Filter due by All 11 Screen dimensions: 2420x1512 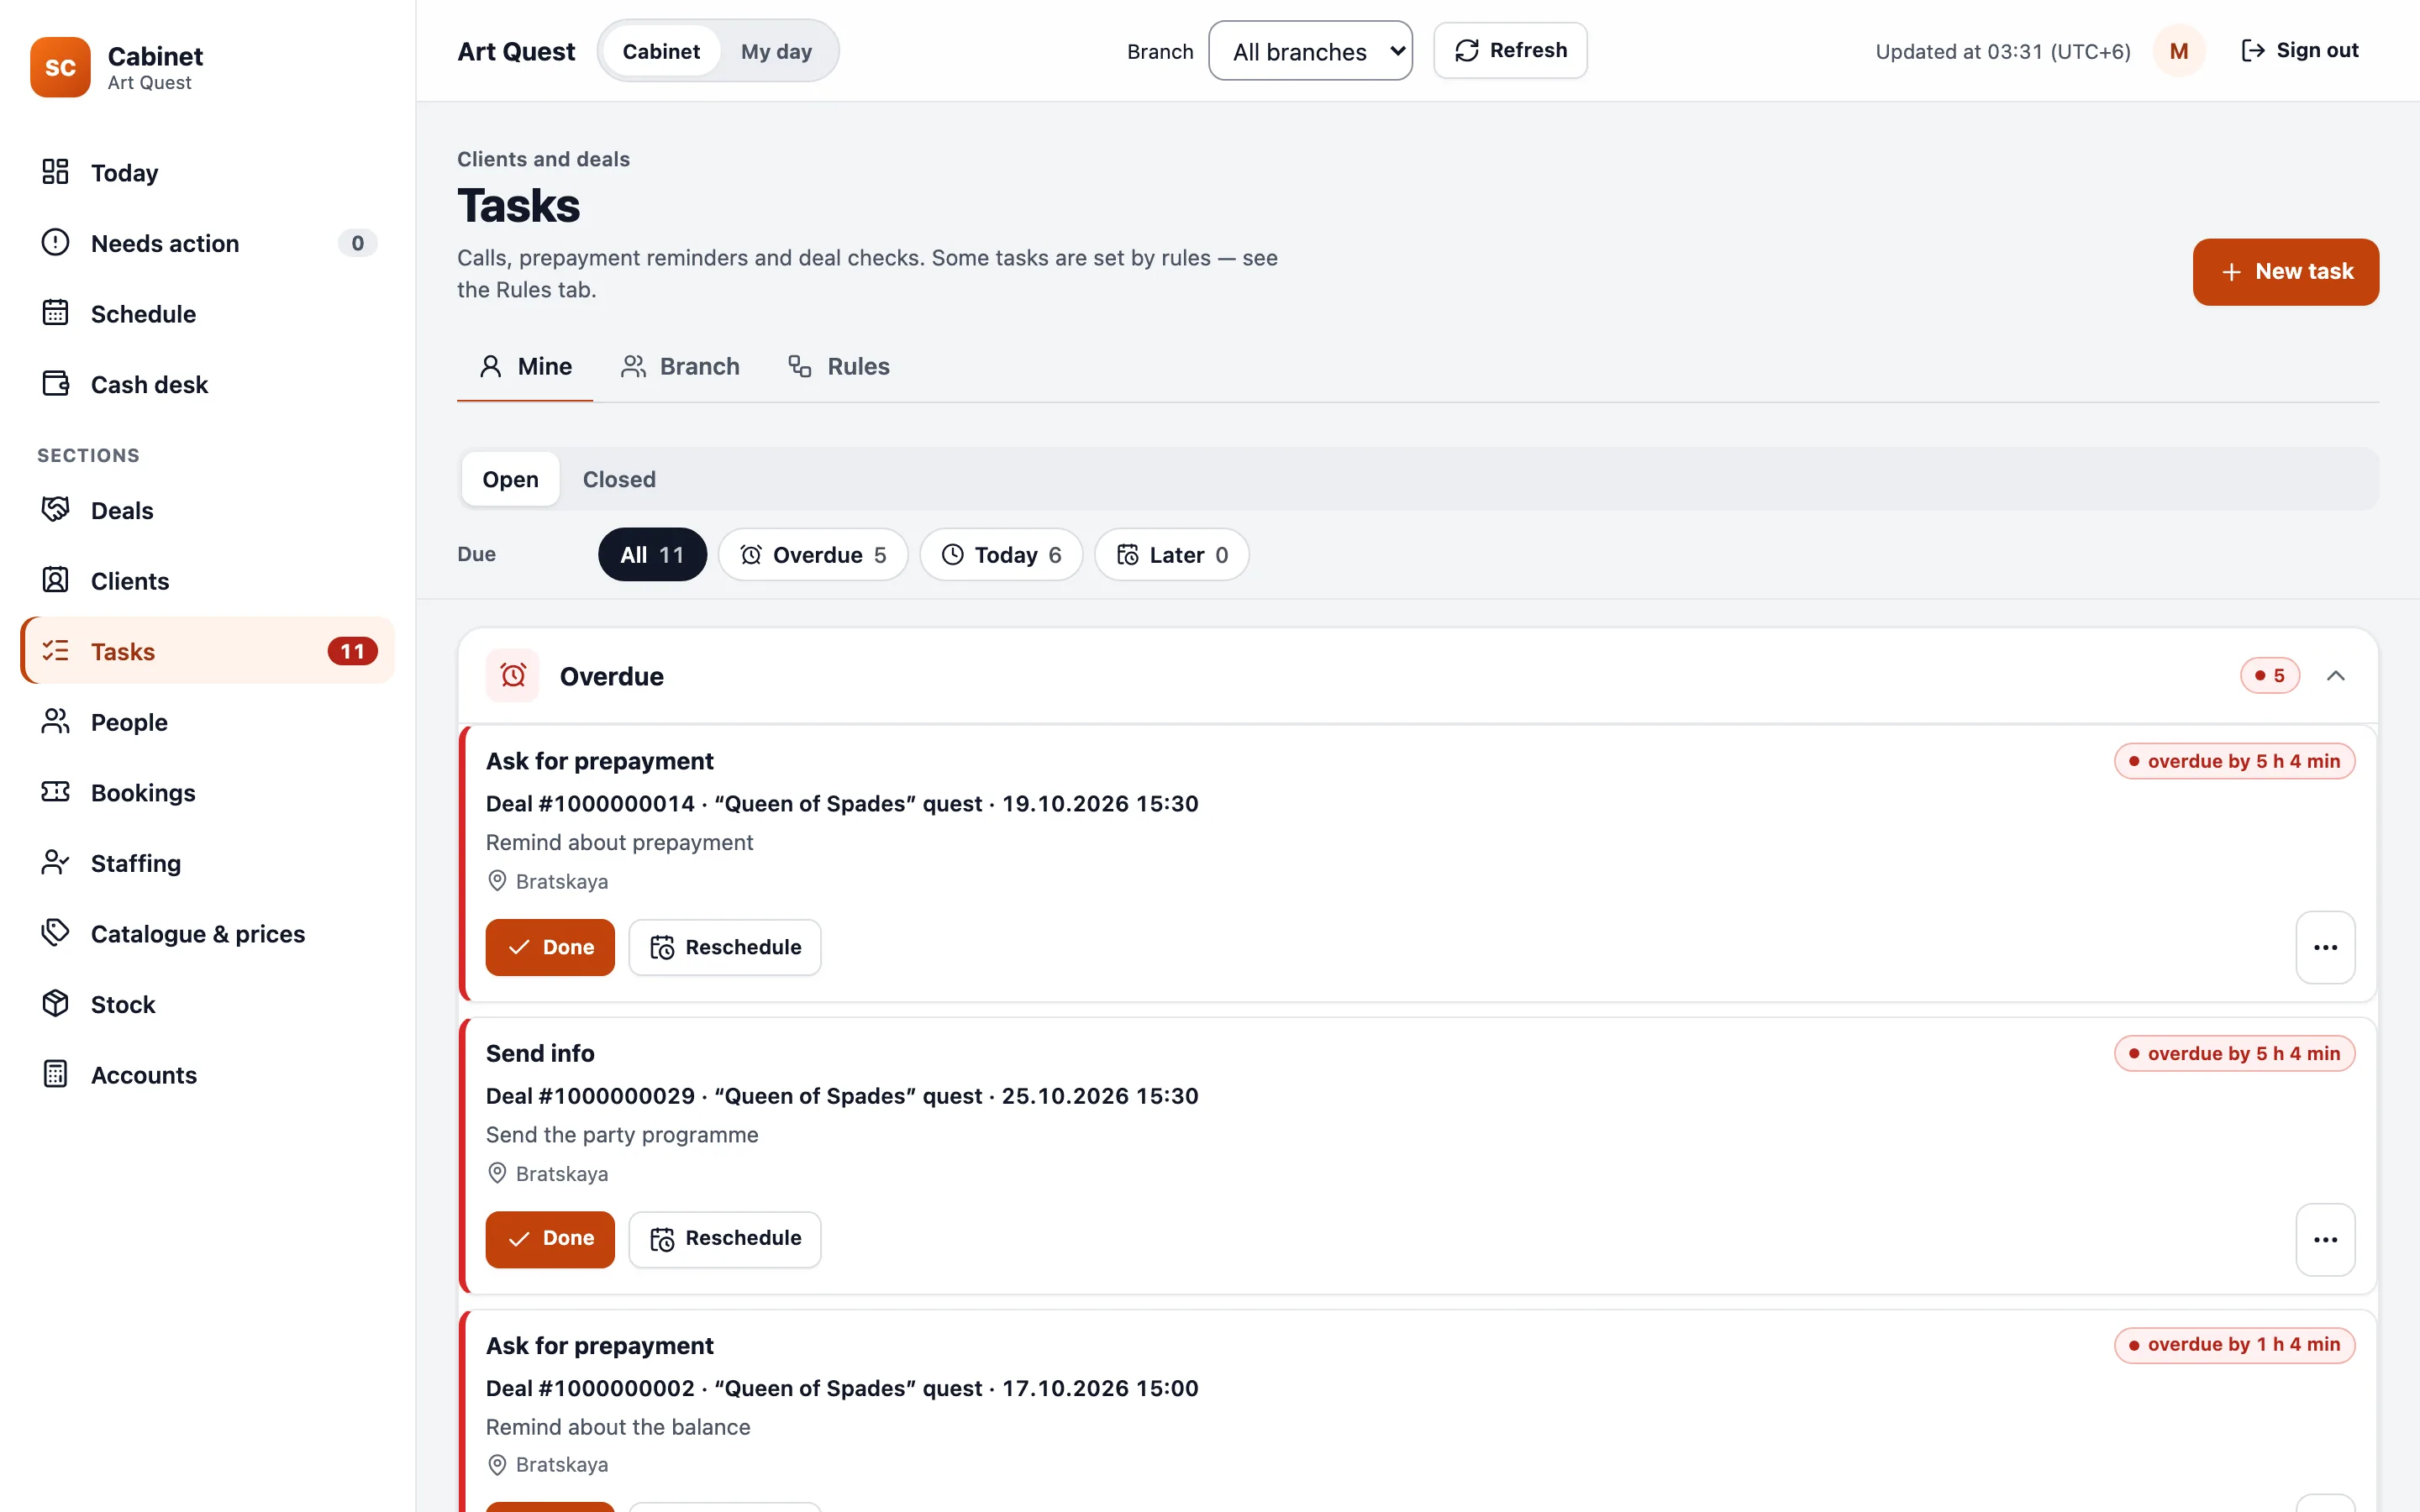[652, 554]
